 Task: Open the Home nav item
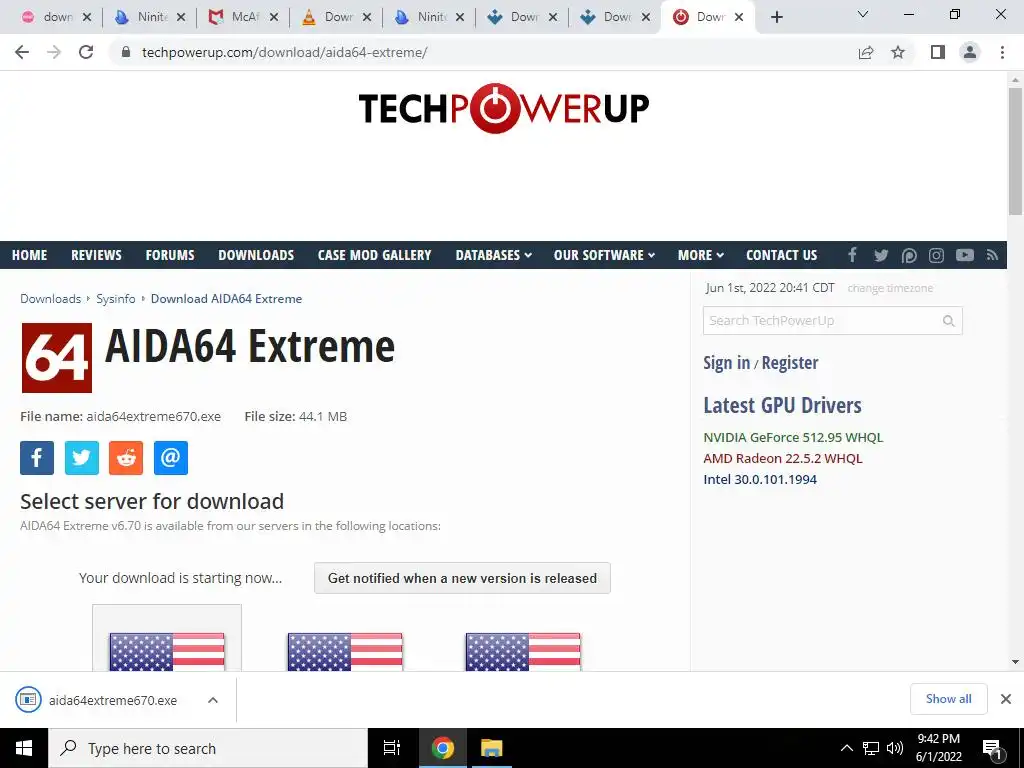point(29,255)
